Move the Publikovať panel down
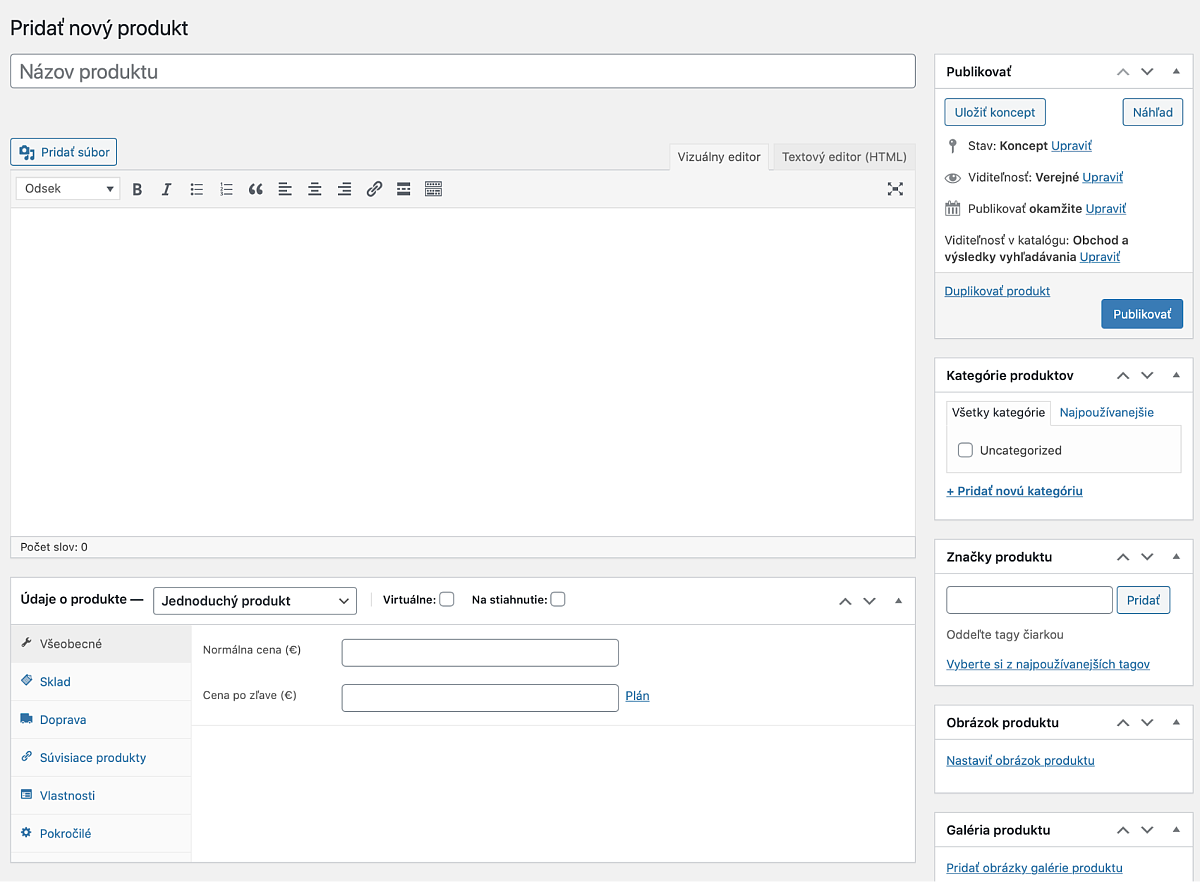The image size is (1200, 882). [1147, 72]
